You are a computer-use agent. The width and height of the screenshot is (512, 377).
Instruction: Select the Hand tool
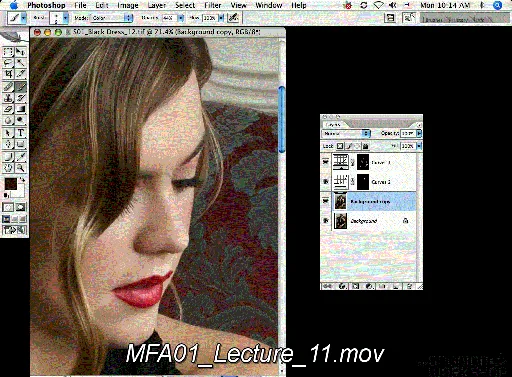coord(8,168)
